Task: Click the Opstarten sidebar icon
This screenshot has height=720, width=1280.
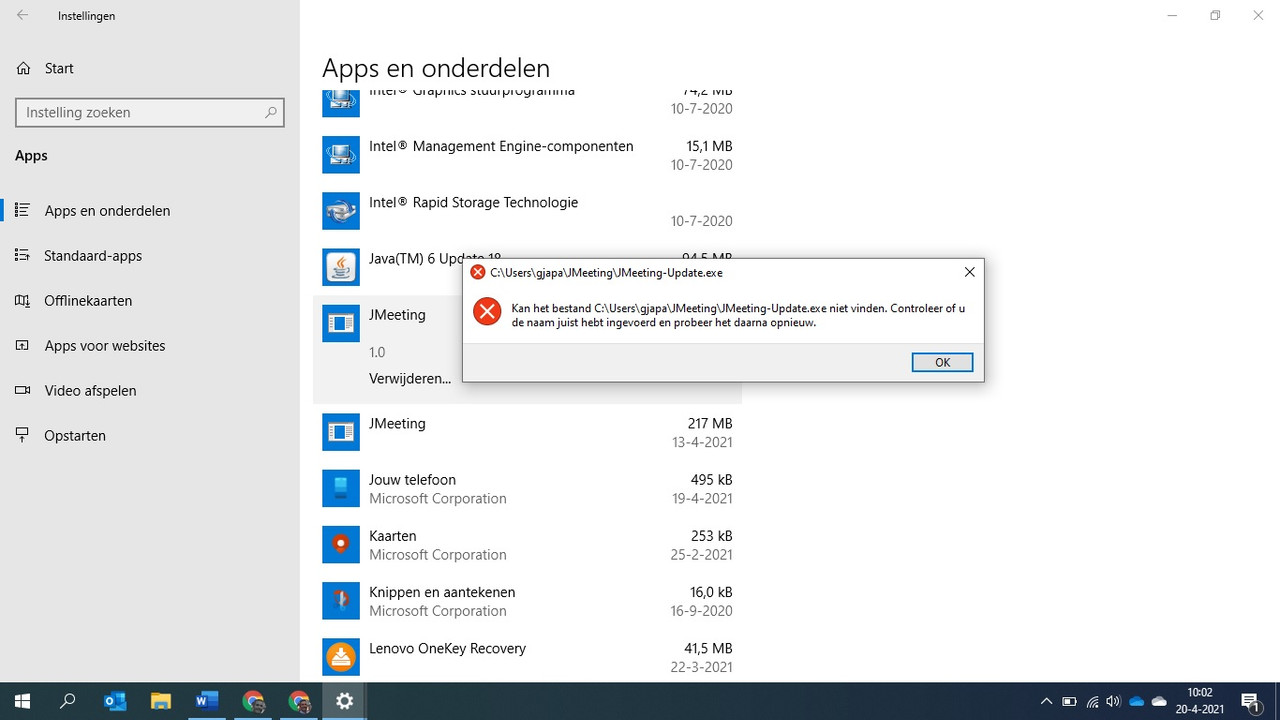Action: tap(22, 435)
